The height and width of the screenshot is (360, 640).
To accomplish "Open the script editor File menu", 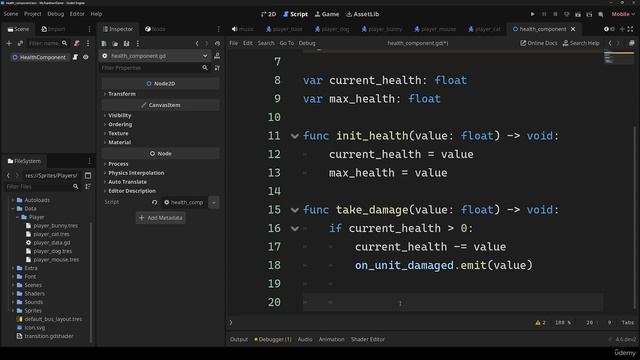I will pos(233,43).
